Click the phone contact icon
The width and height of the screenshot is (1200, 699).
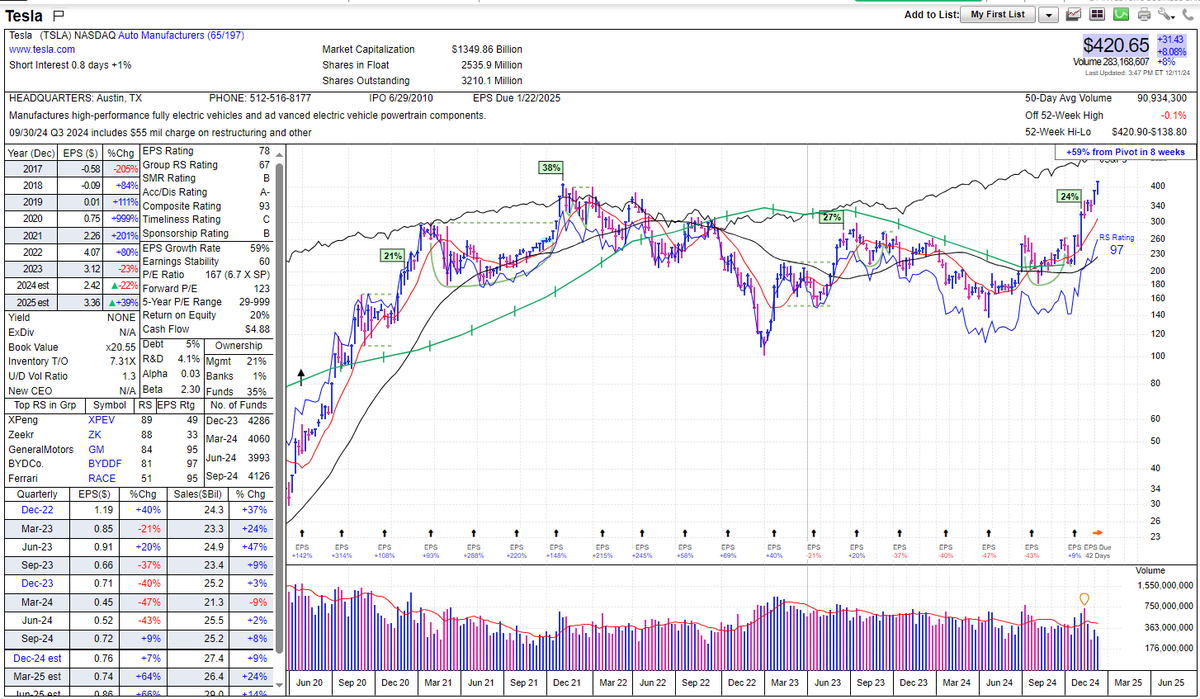coord(1189,15)
